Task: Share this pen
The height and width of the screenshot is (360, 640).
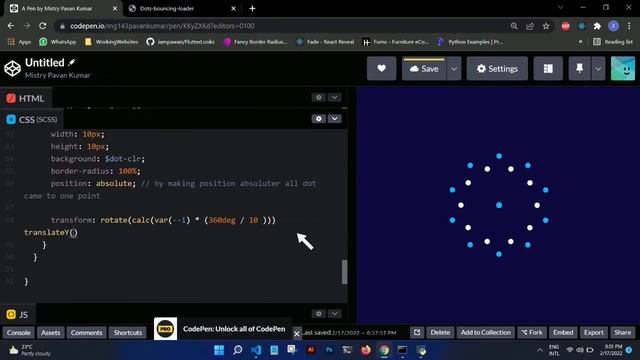Action: [x=622, y=333]
